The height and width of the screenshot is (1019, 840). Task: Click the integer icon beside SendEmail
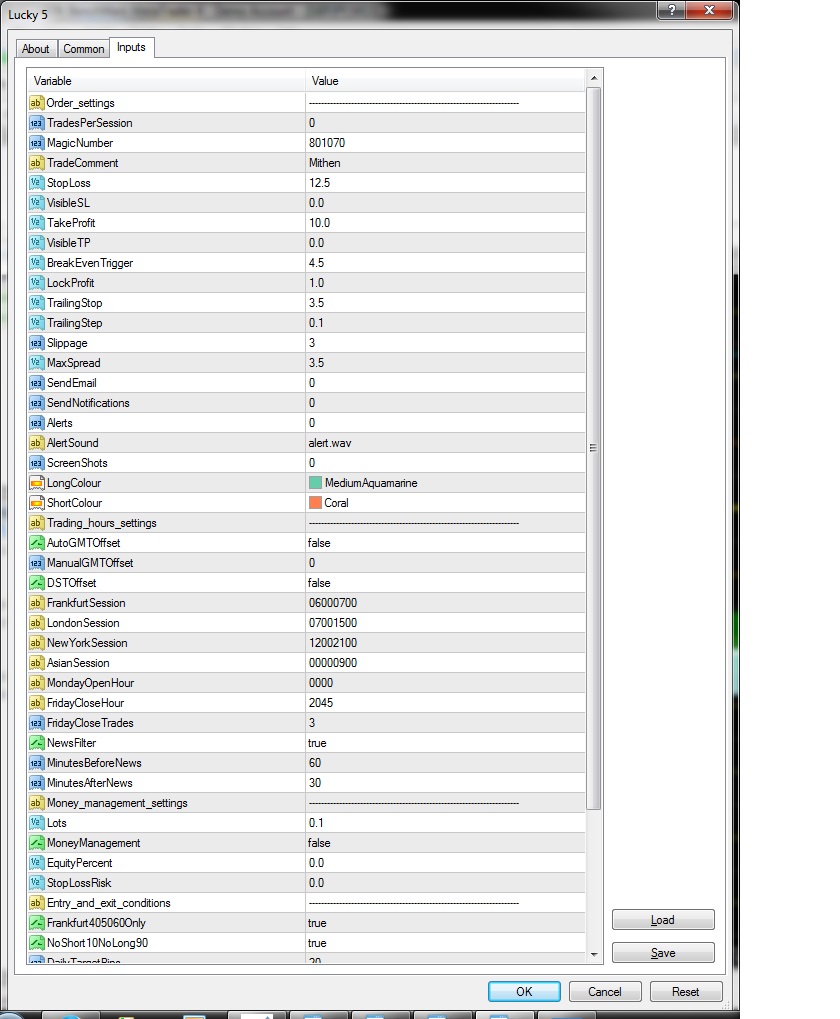[36, 383]
